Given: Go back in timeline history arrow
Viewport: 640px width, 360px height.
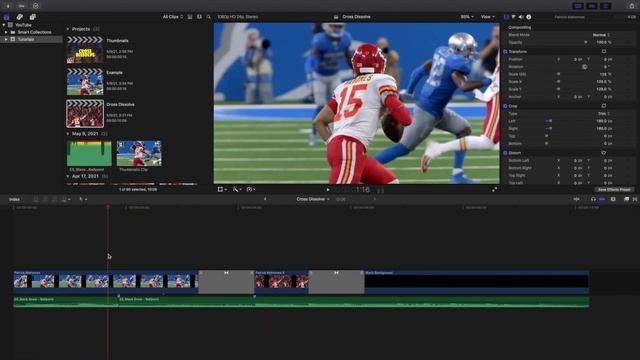Looking at the screenshot, I should (x=265, y=199).
